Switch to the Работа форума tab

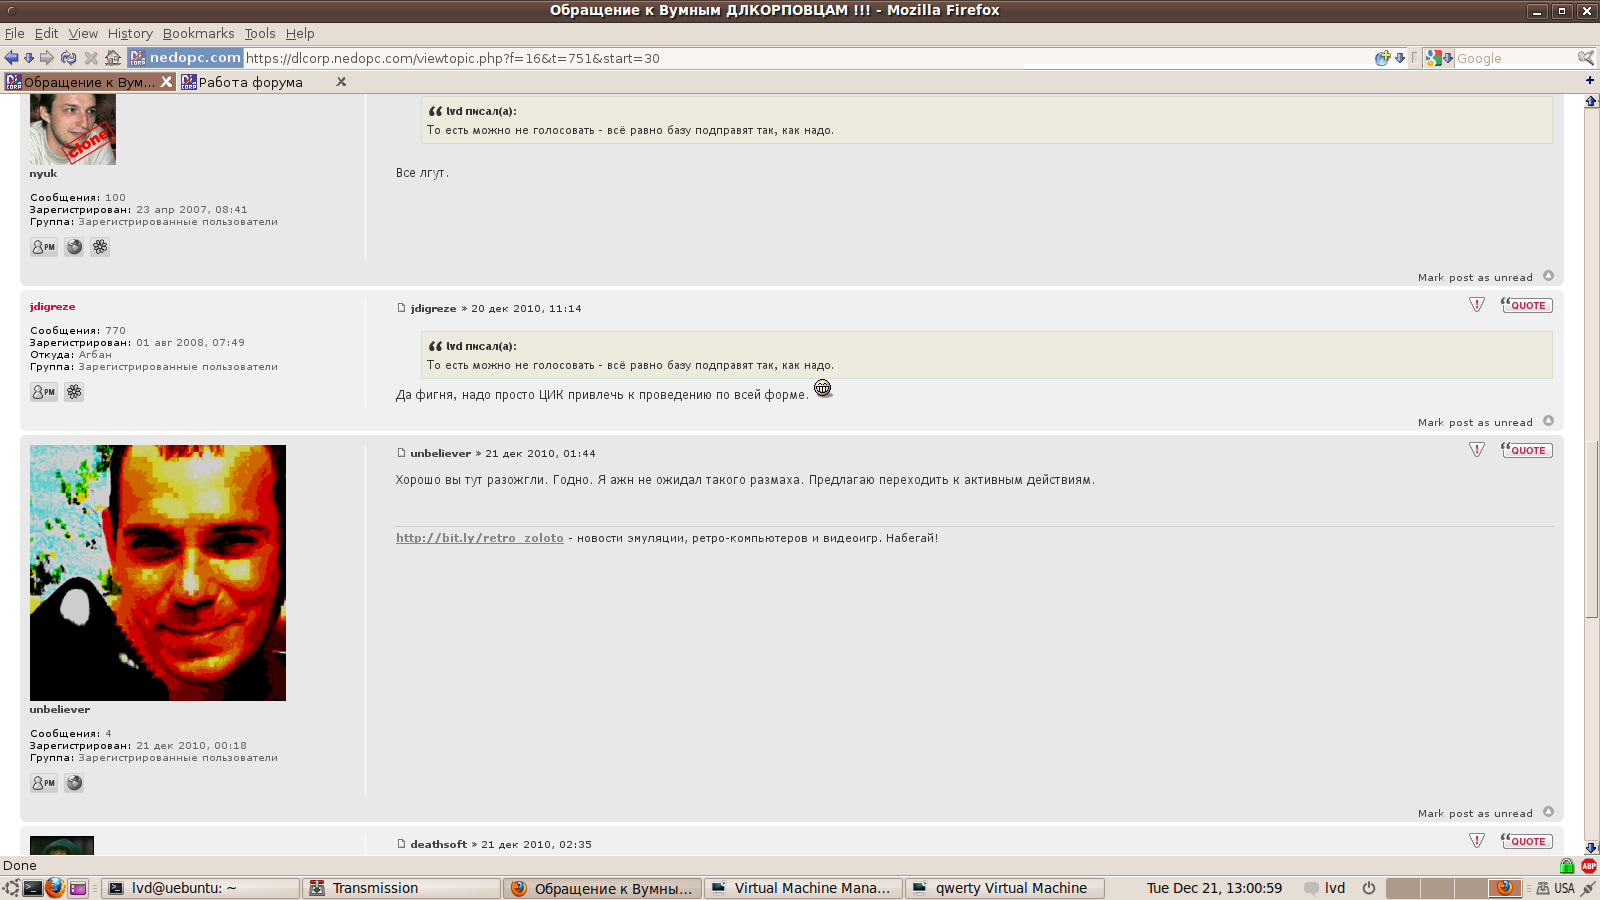point(250,82)
